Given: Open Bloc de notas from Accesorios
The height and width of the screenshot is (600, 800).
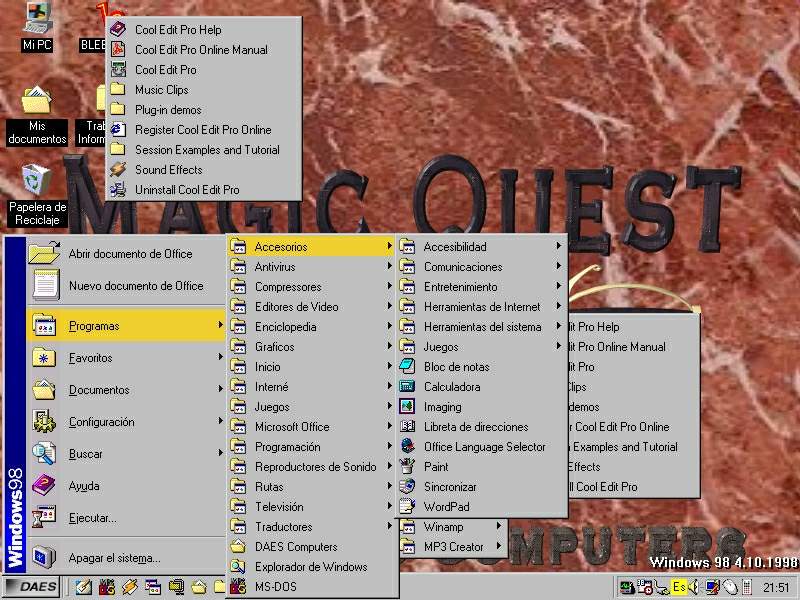Looking at the screenshot, I should pos(483,366).
